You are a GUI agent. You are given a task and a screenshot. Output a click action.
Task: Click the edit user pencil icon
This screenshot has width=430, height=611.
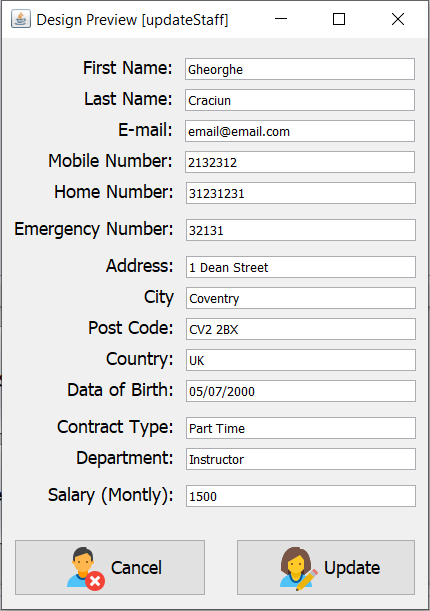[x=299, y=569]
